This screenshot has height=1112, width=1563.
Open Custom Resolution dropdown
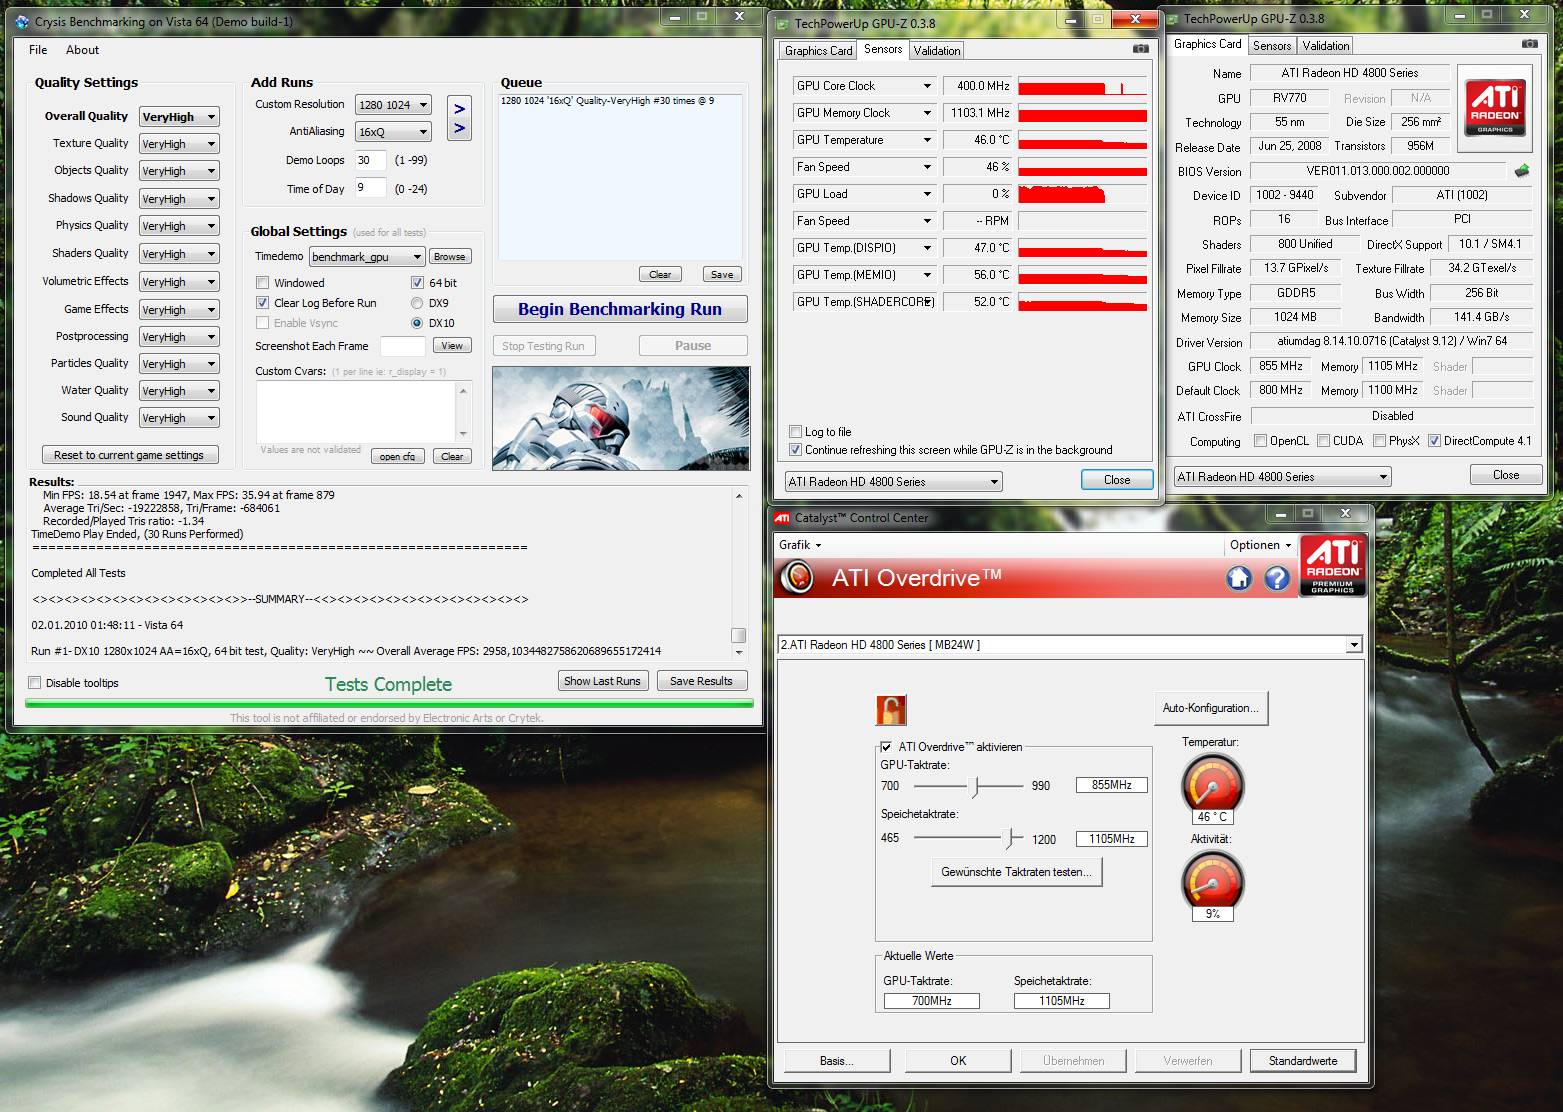(x=393, y=105)
